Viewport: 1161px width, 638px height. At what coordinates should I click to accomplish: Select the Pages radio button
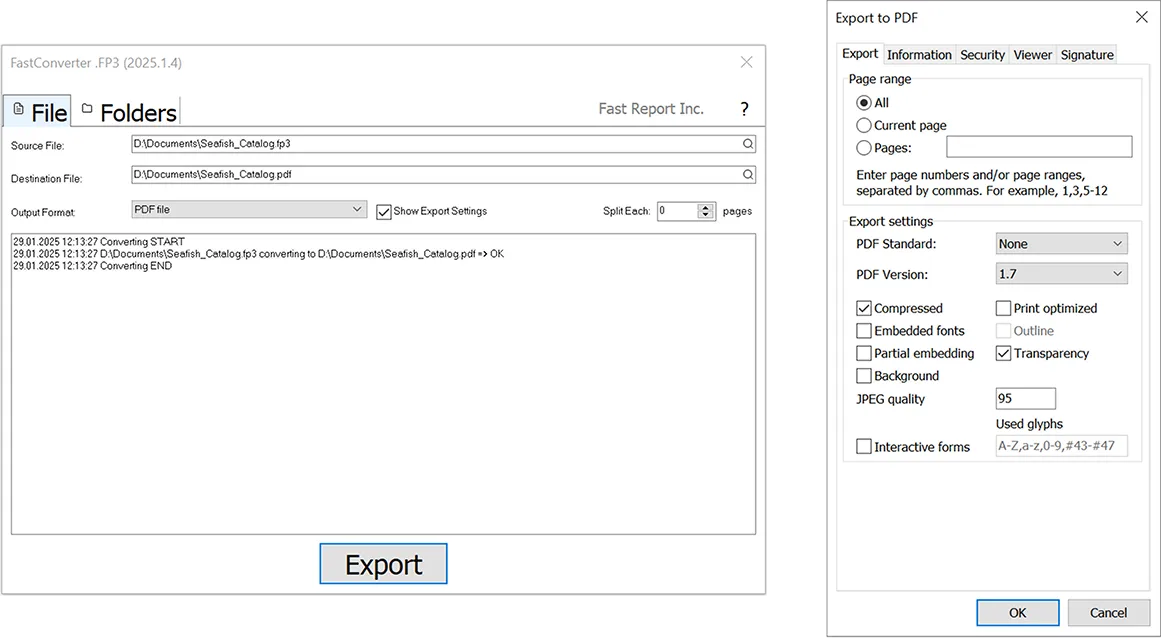[x=863, y=148]
